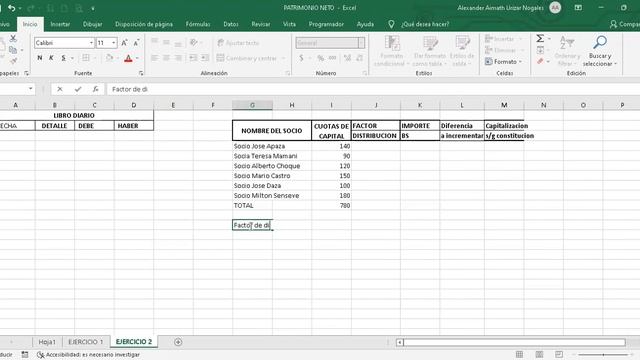Open the font size 11 dropdown
The width and height of the screenshot is (640, 360).
point(114,43)
